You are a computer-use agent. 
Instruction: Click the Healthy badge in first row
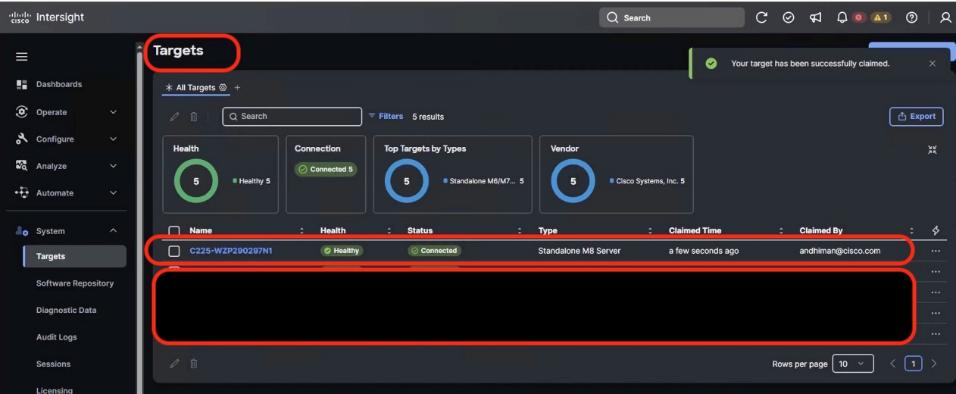click(x=341, y=251)
